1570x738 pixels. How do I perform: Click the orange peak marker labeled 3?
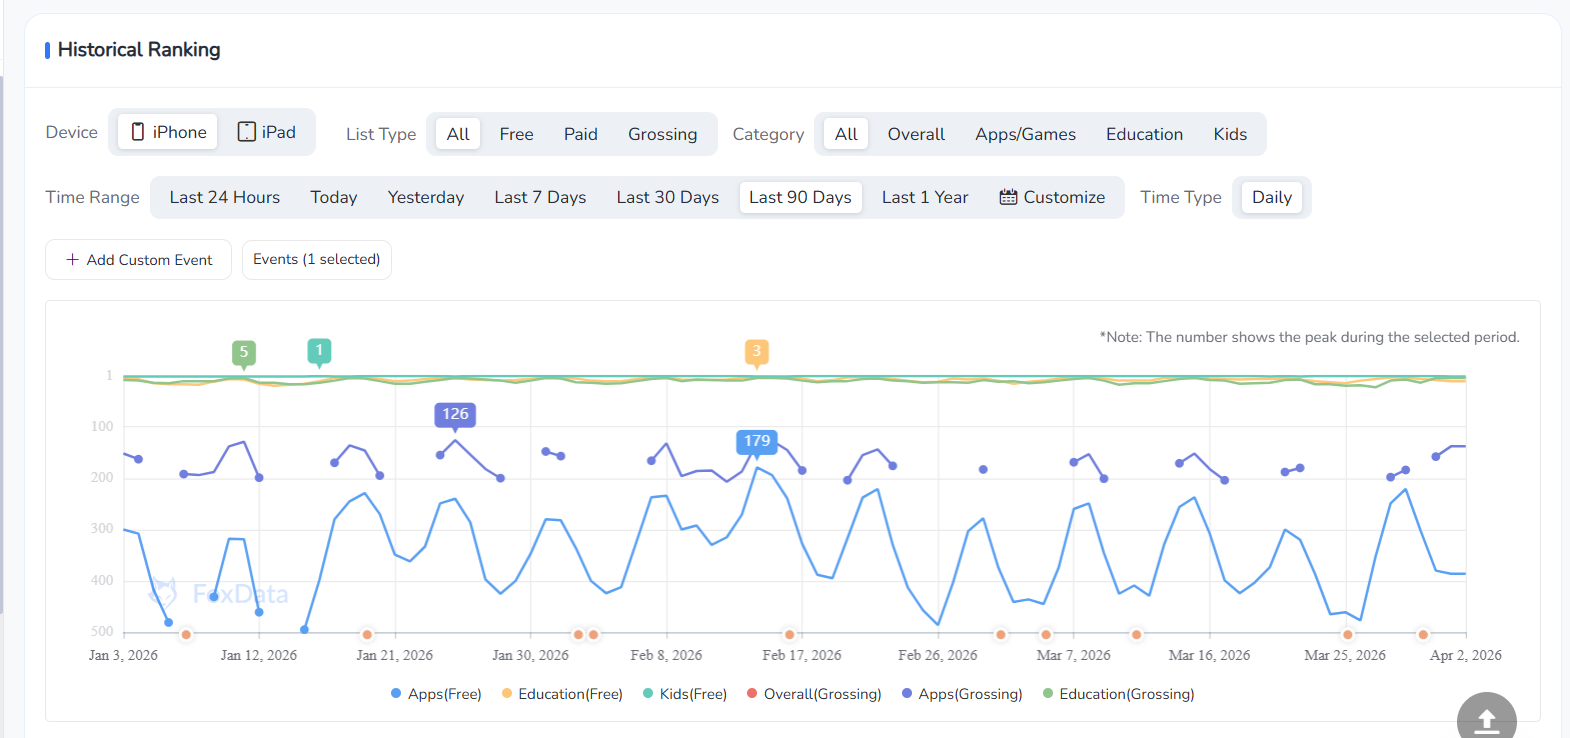(x=757, y=351)
